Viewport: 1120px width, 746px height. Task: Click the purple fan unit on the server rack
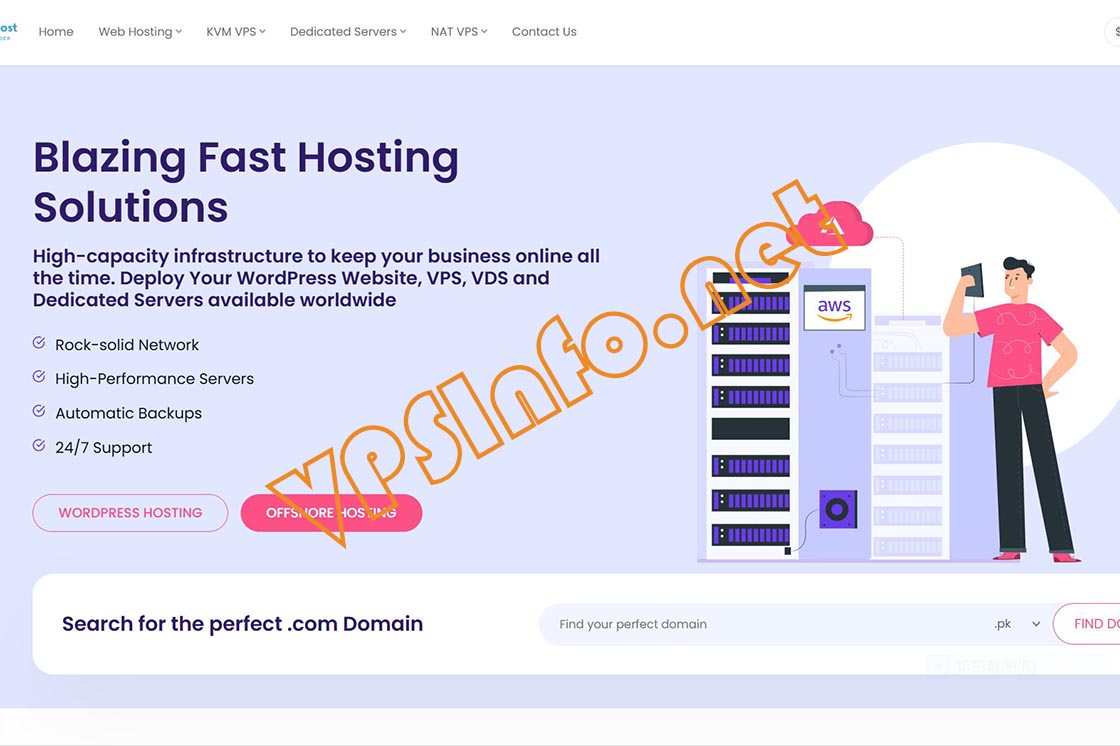click(838, 509)
